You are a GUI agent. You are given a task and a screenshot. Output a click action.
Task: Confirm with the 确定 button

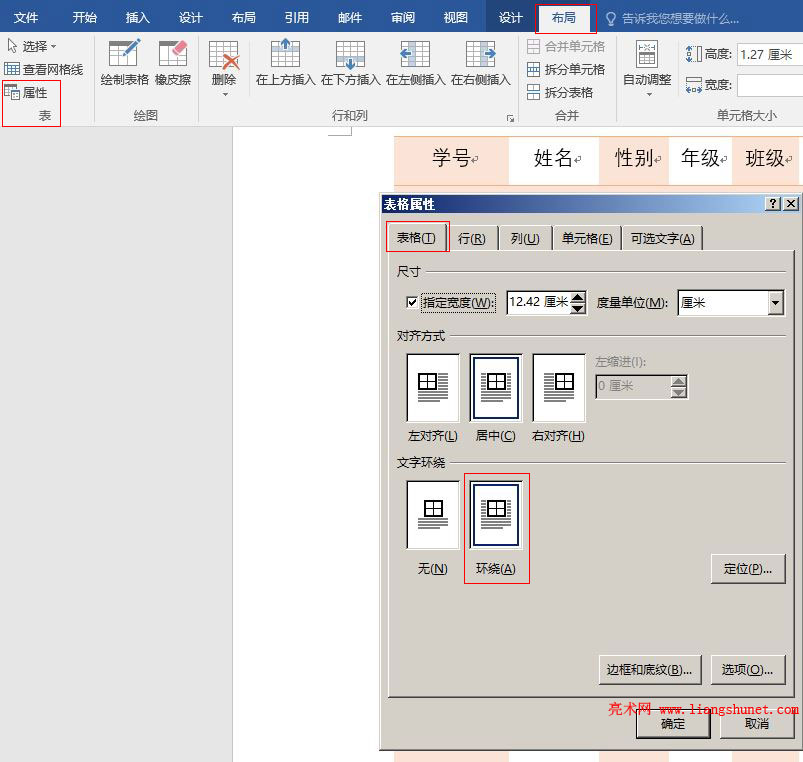(x=673, y=724)
